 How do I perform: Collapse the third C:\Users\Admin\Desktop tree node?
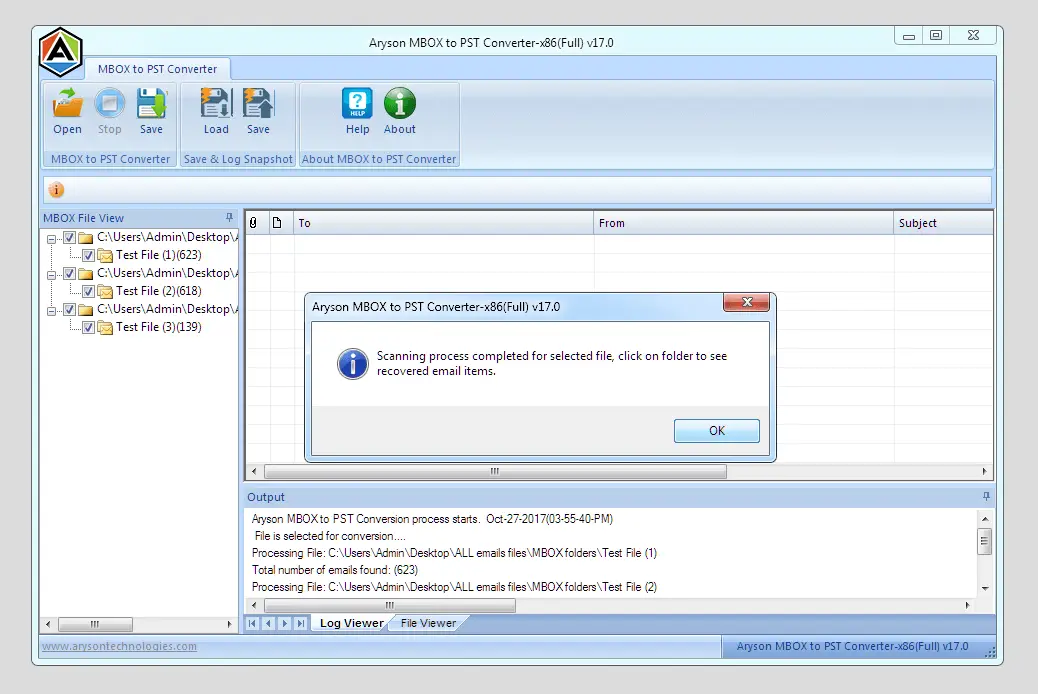click(51, 311)
